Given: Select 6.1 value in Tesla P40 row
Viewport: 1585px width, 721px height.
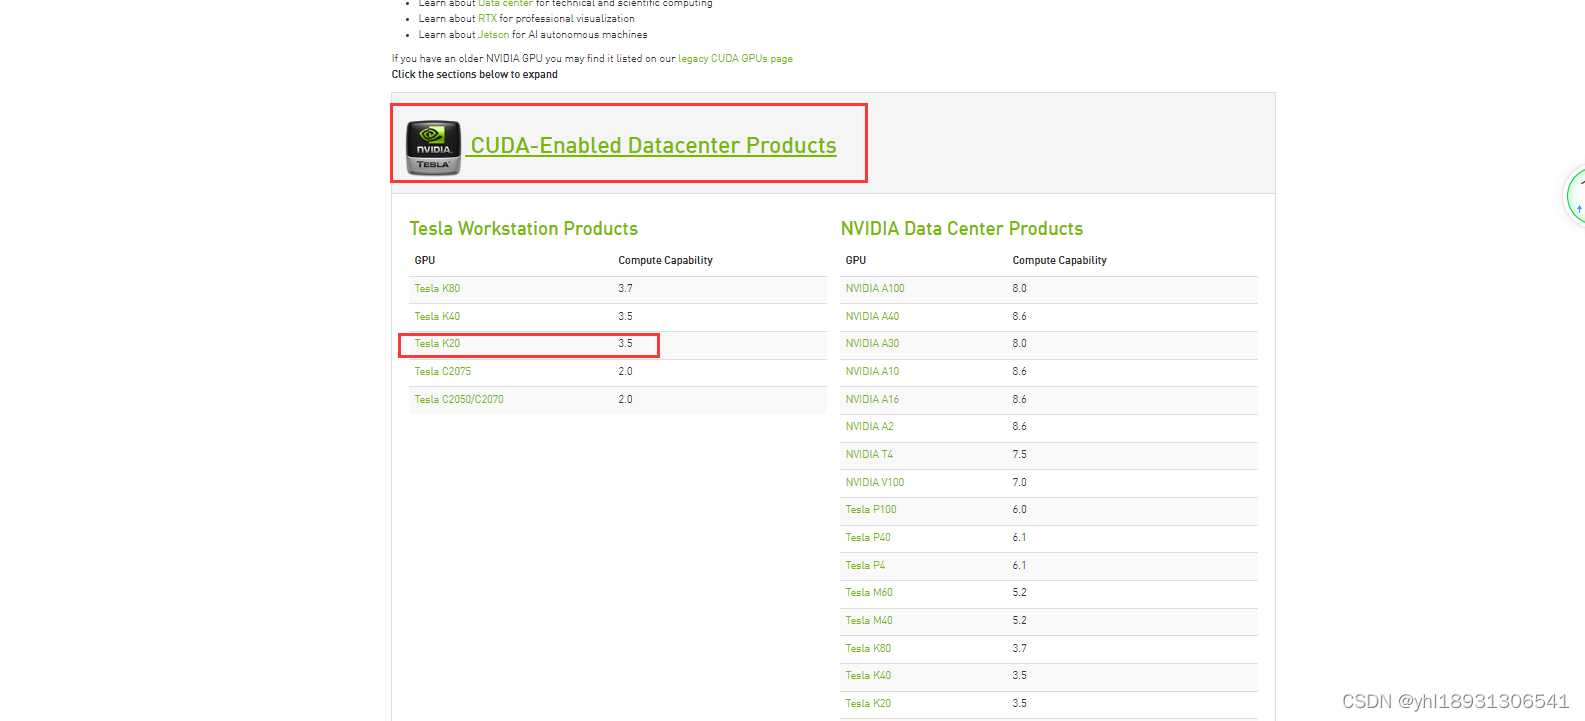Looking at the screenshot, I should click(1019, 538).
